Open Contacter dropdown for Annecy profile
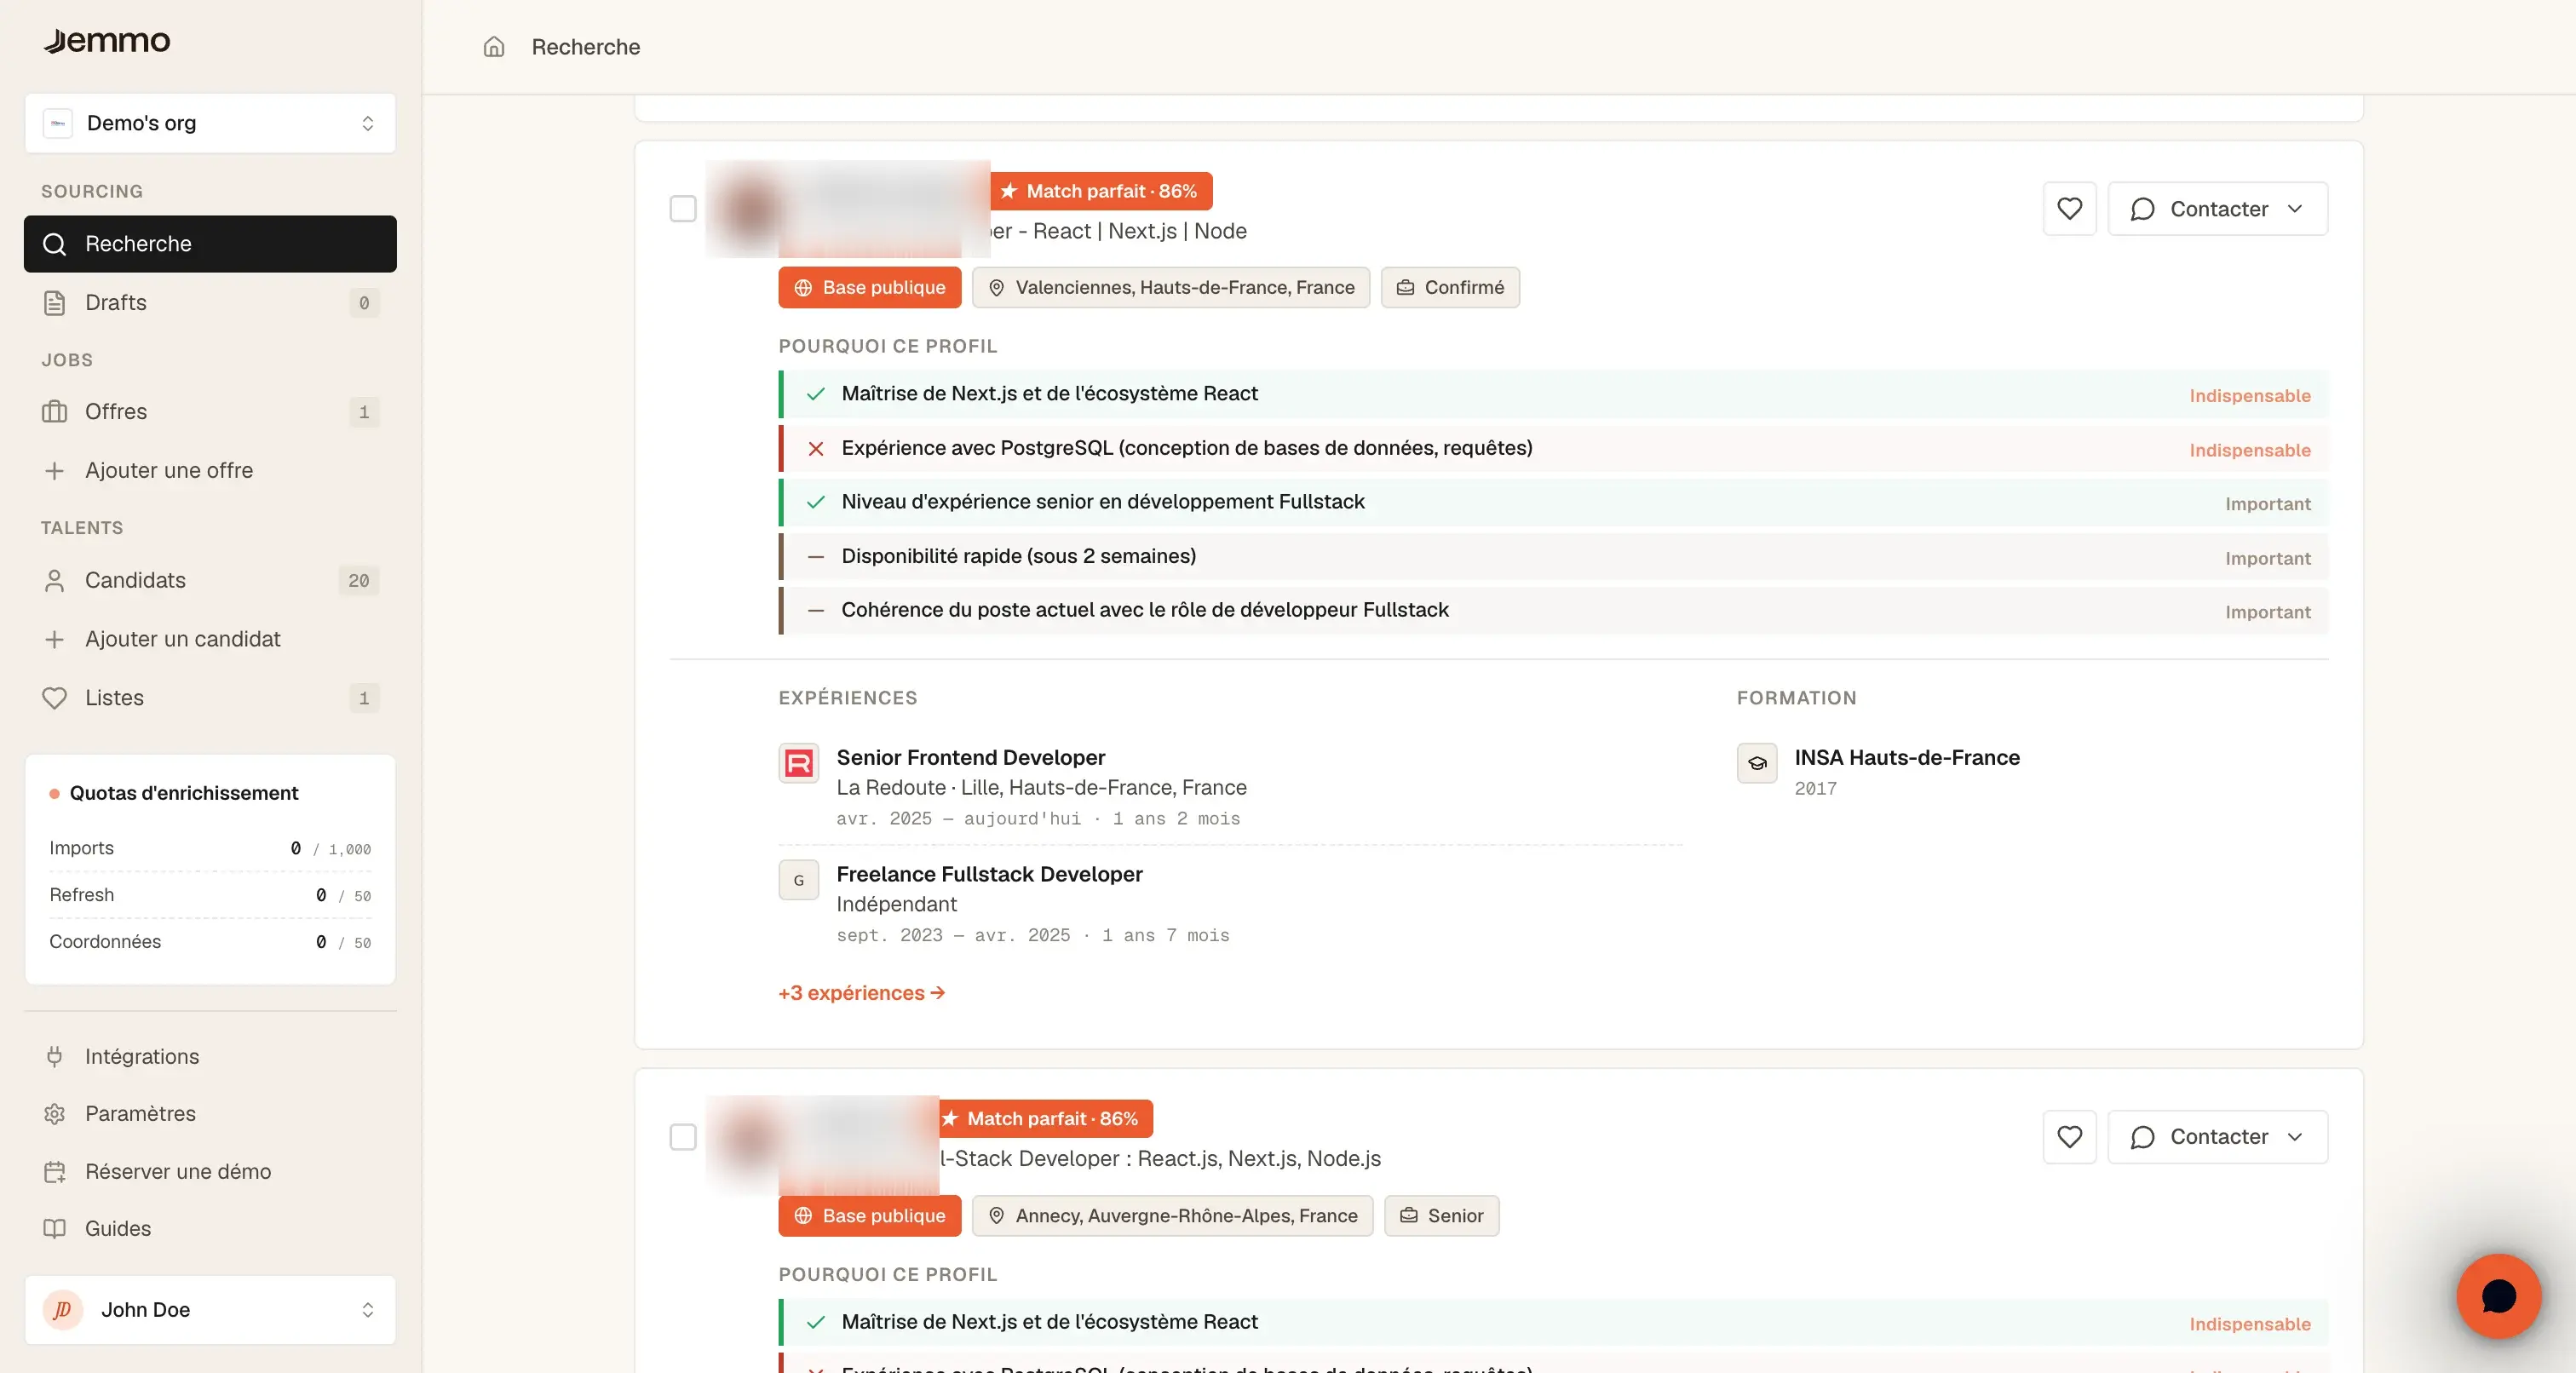This screenshot has width=2576, height=1373. pyautogui.click(x=2218, y=1137)
